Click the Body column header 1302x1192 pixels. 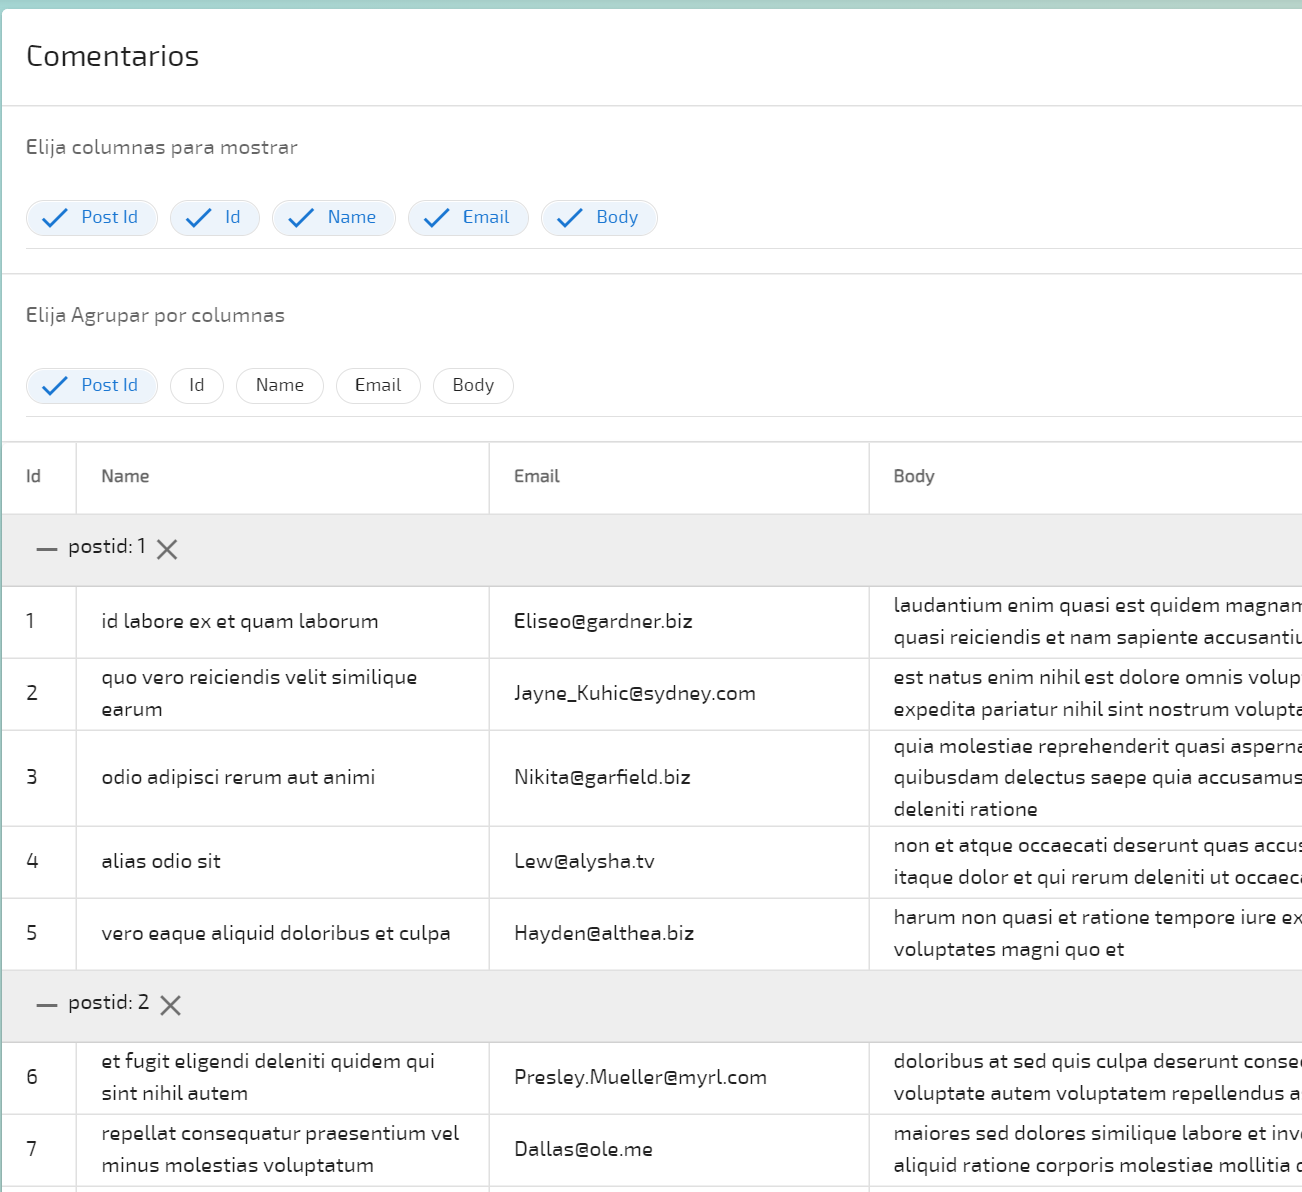(x=914, y=477)
